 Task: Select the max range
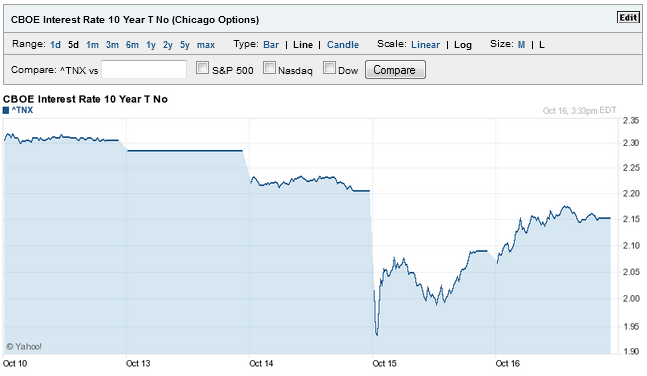pyautogui.click(x=205, y=45)
